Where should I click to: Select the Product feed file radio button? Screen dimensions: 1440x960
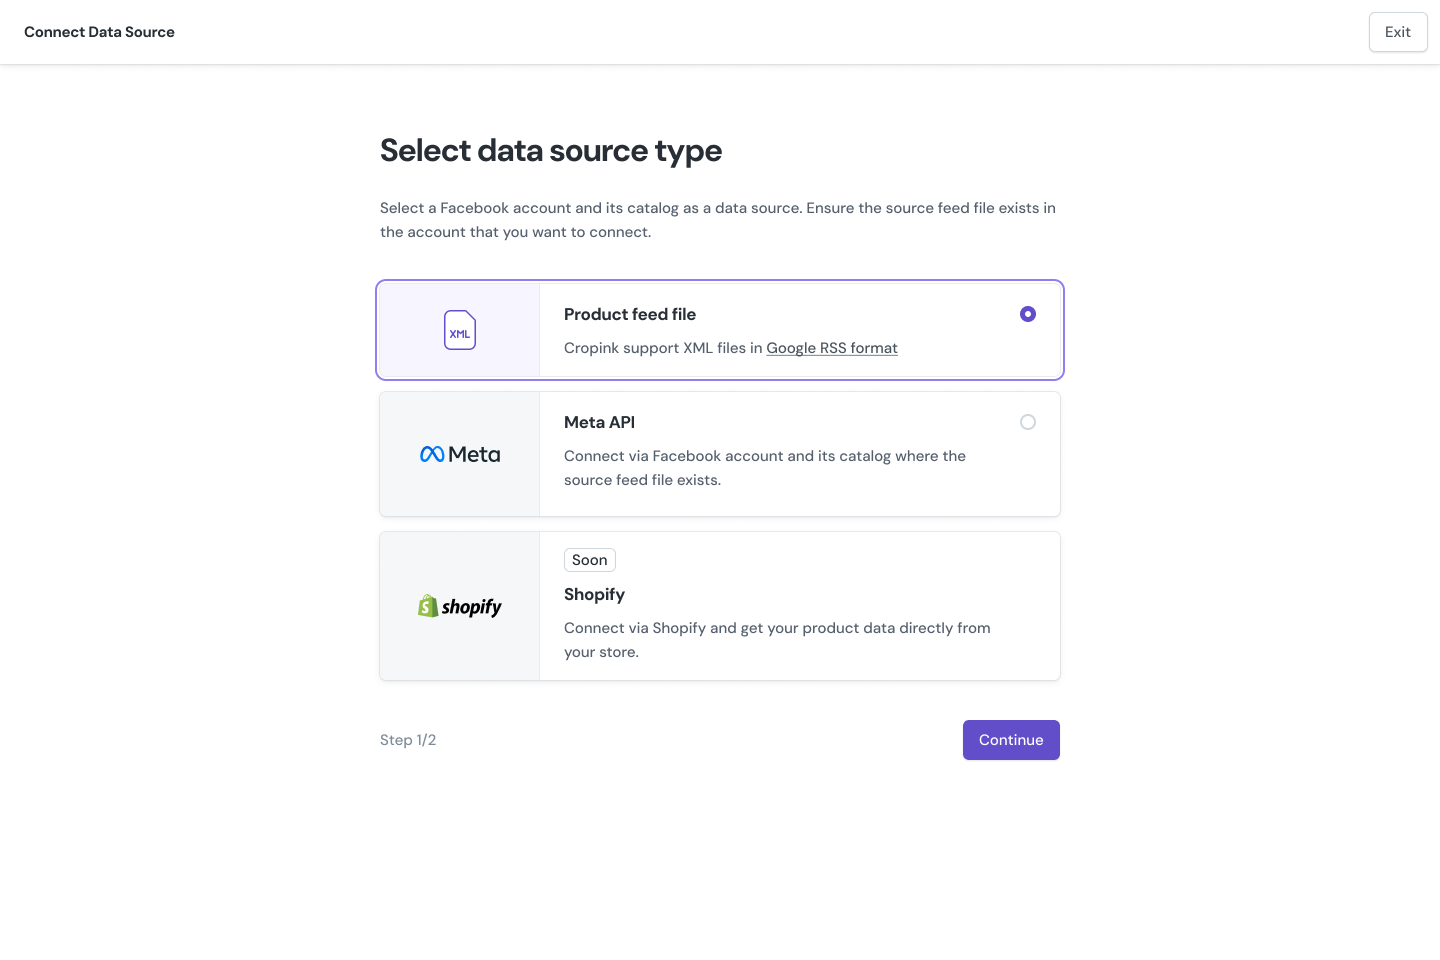(x=1028, y=314)
